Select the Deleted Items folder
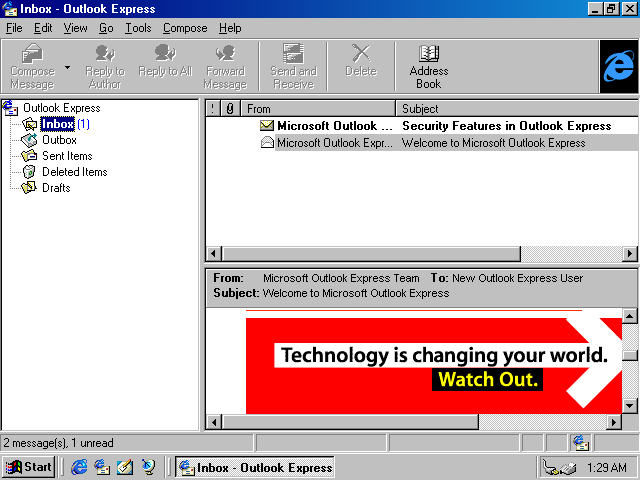 75,172
